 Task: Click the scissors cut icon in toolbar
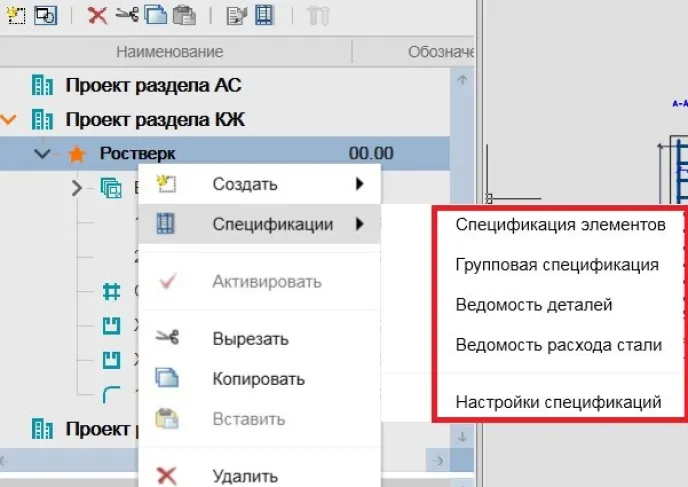pyautogui.click(x=126, y=14)
